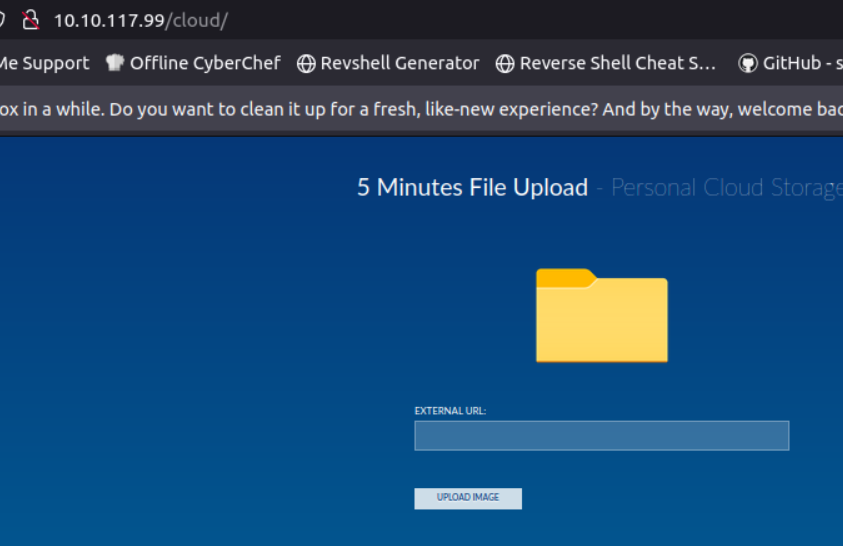The image size is (843, 546).
Task: Focus the External URL input field
Action: (601, 436)
